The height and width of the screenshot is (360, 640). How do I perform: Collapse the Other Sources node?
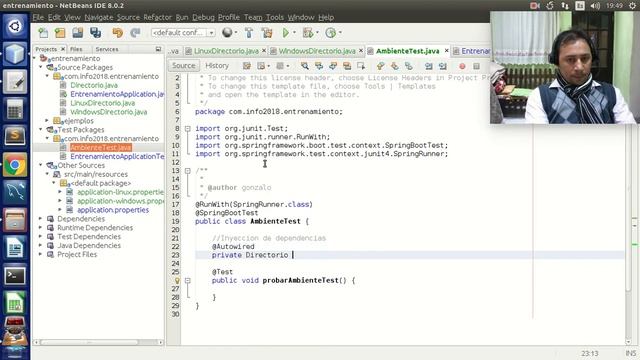[41, 165]
